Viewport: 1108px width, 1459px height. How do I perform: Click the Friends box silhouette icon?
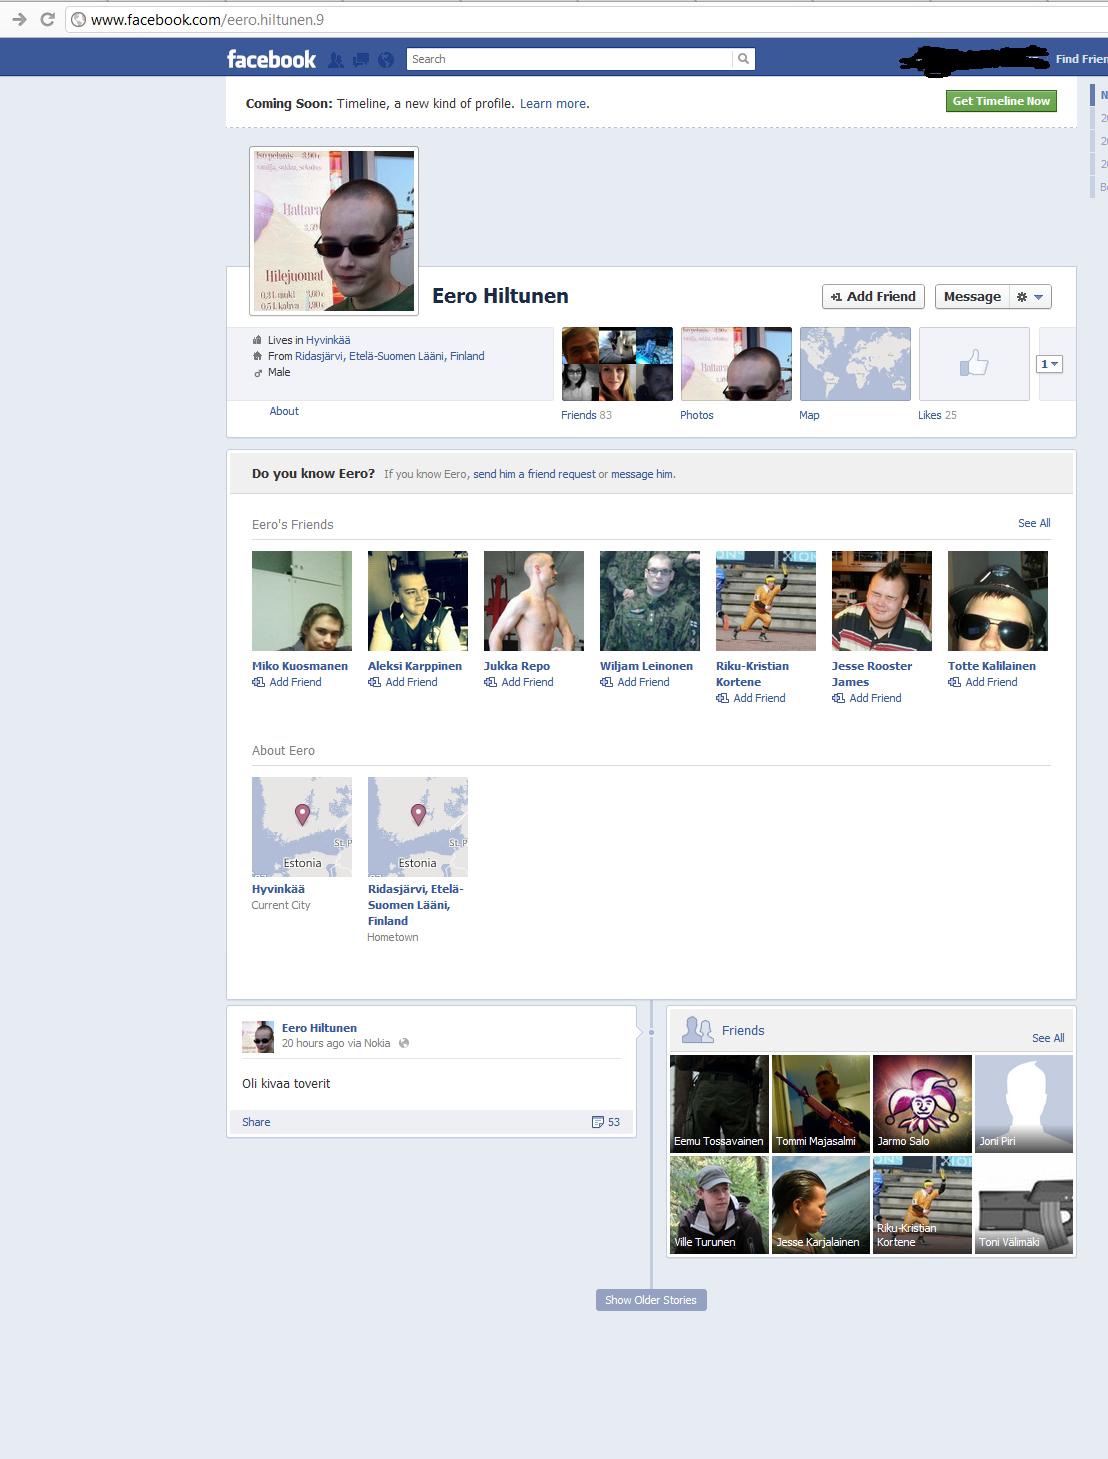click(697, 1030)
